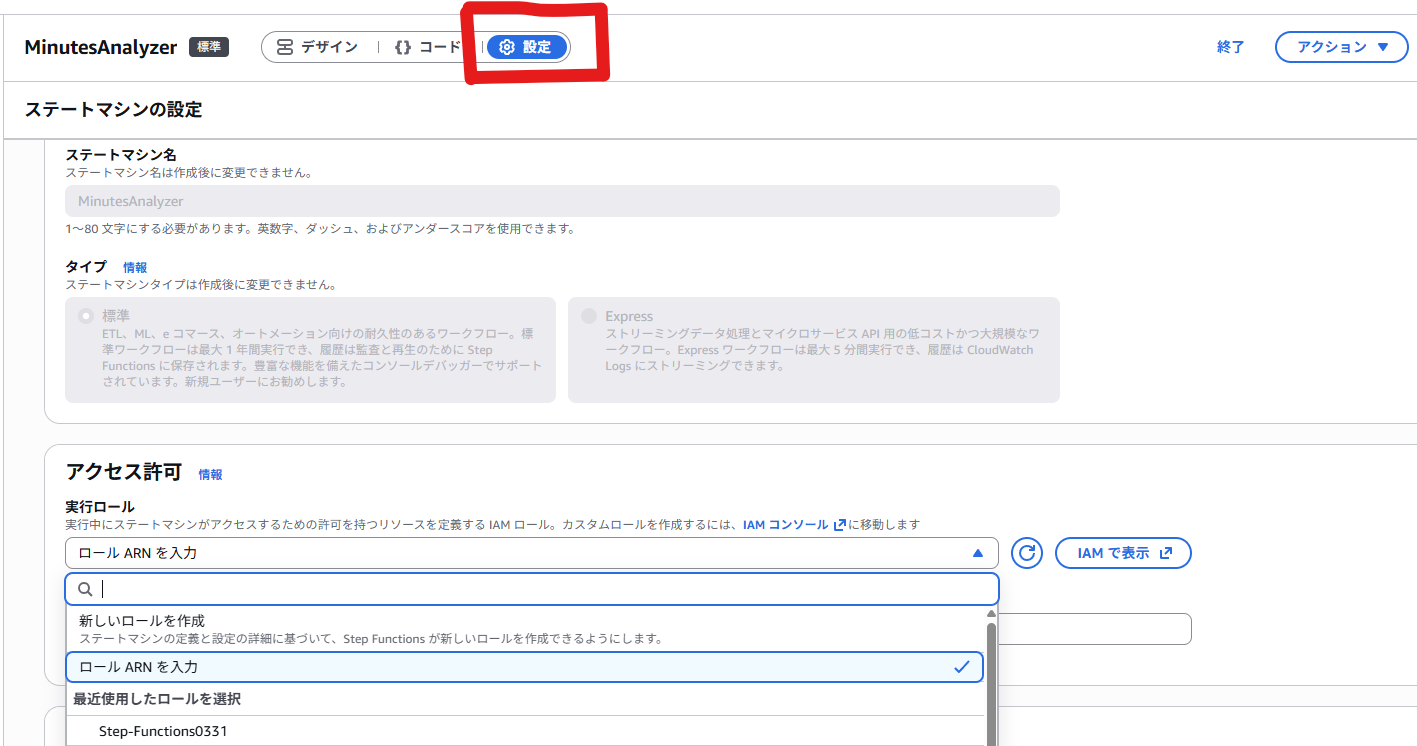Click the ステートマシン名 input field
Viewport: 1417px width, 746px height.
click(x=562, y=201)
